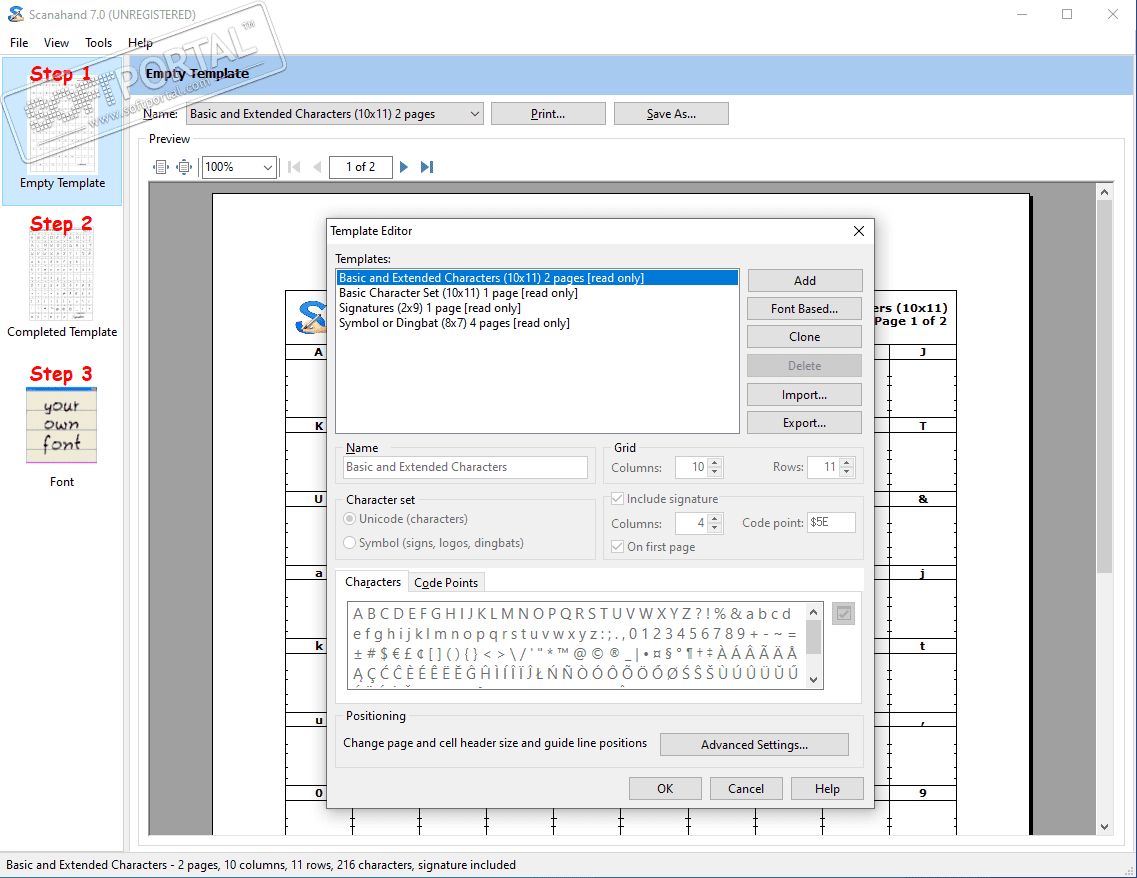1137x878 pixels.
Task: Click preview scrollbar up arrow
Action: [1104, 192]
